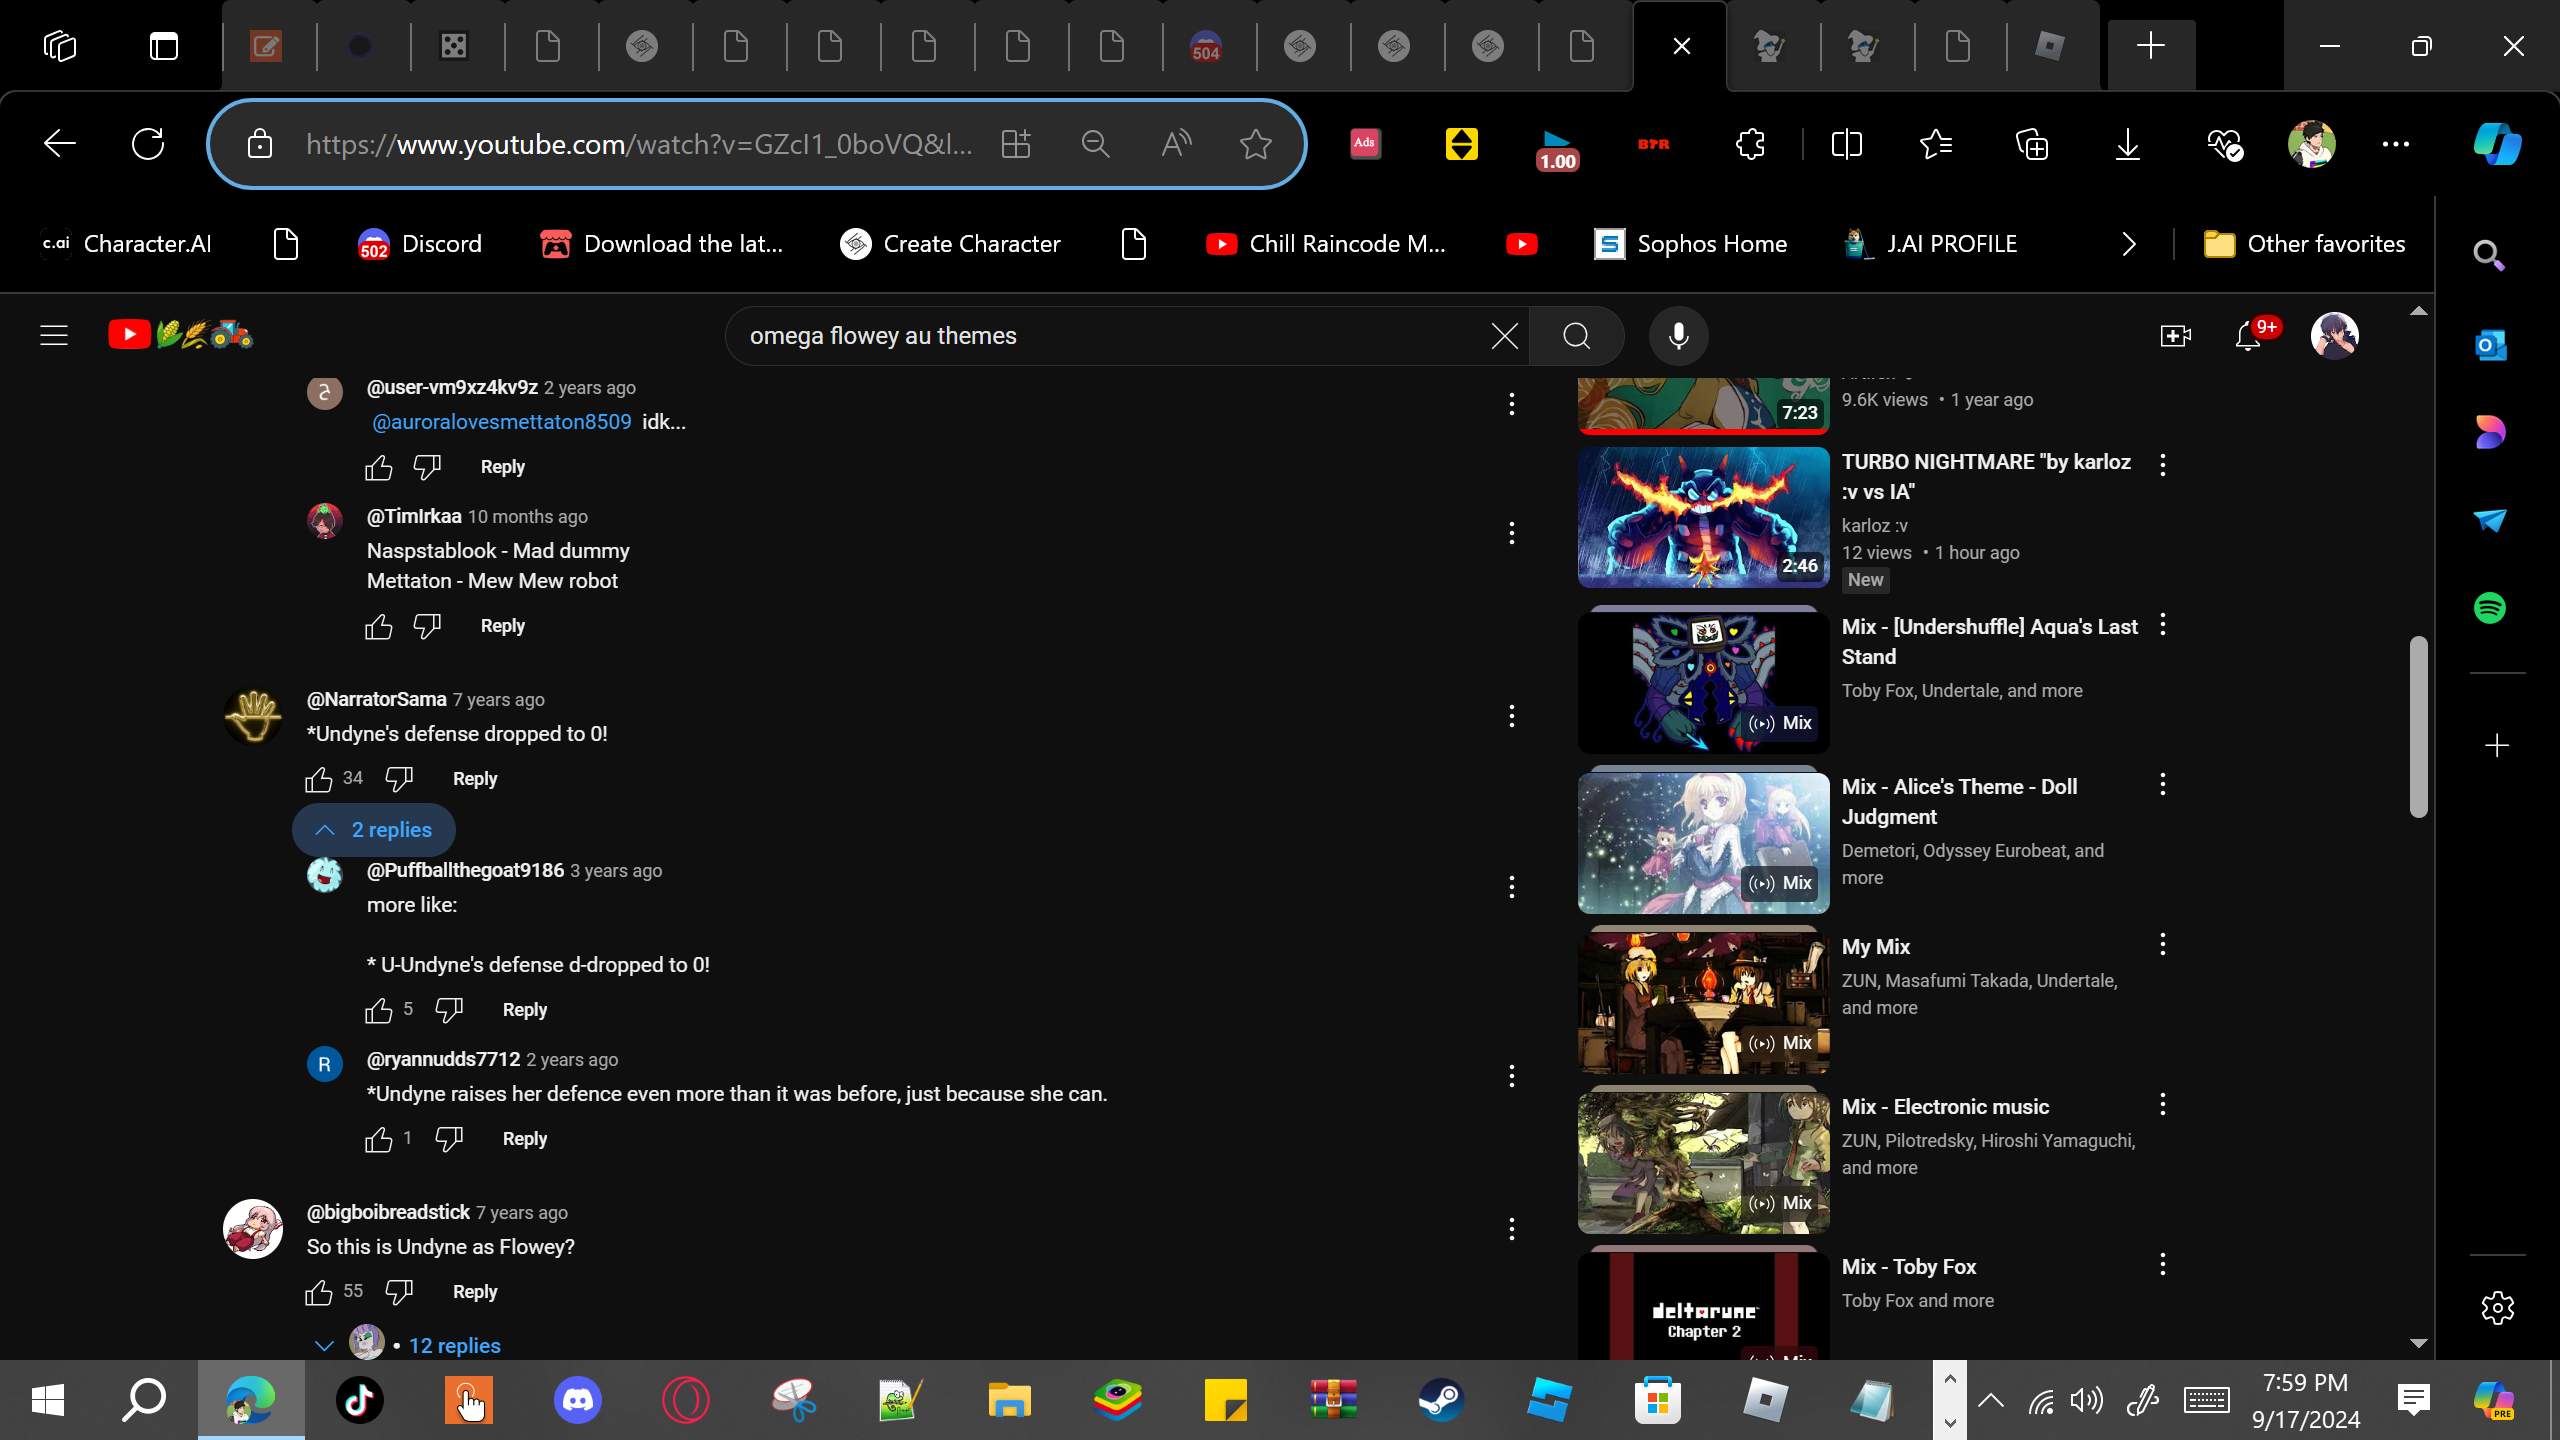Add this page to favorites star
This screenshot has width=2560, height=1440.
[x=1255, y=144]
